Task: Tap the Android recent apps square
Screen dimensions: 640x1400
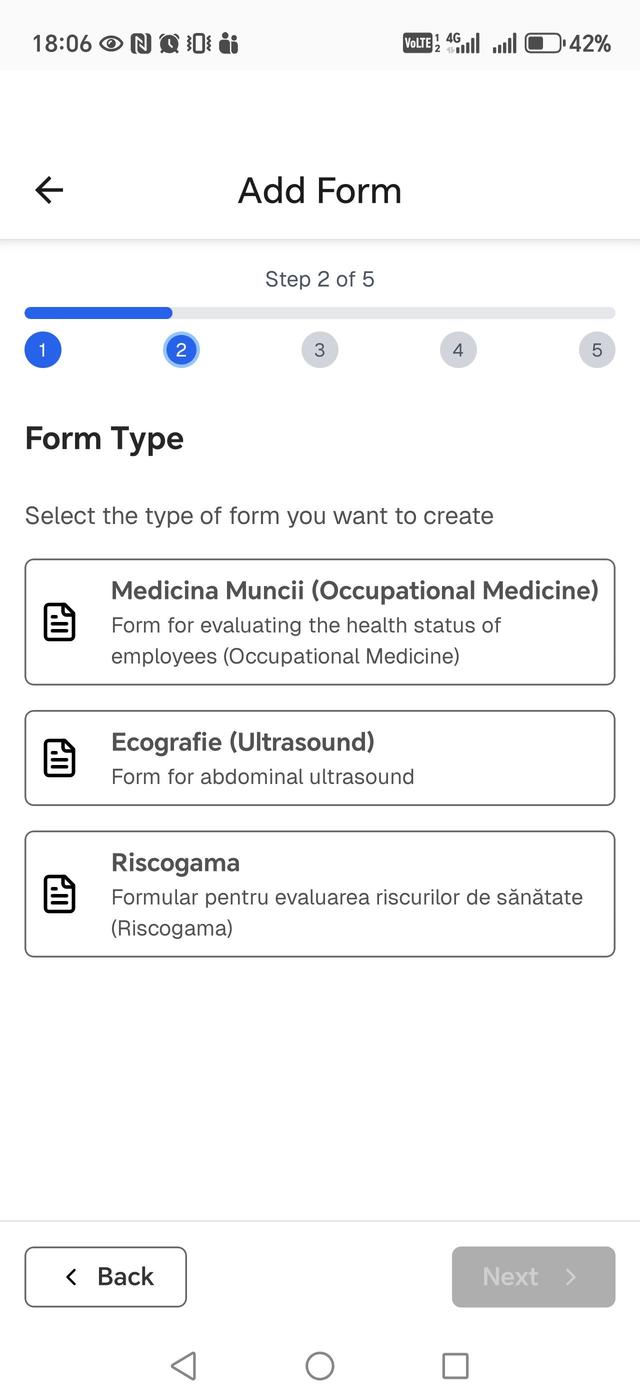Action: point(455,1366)
